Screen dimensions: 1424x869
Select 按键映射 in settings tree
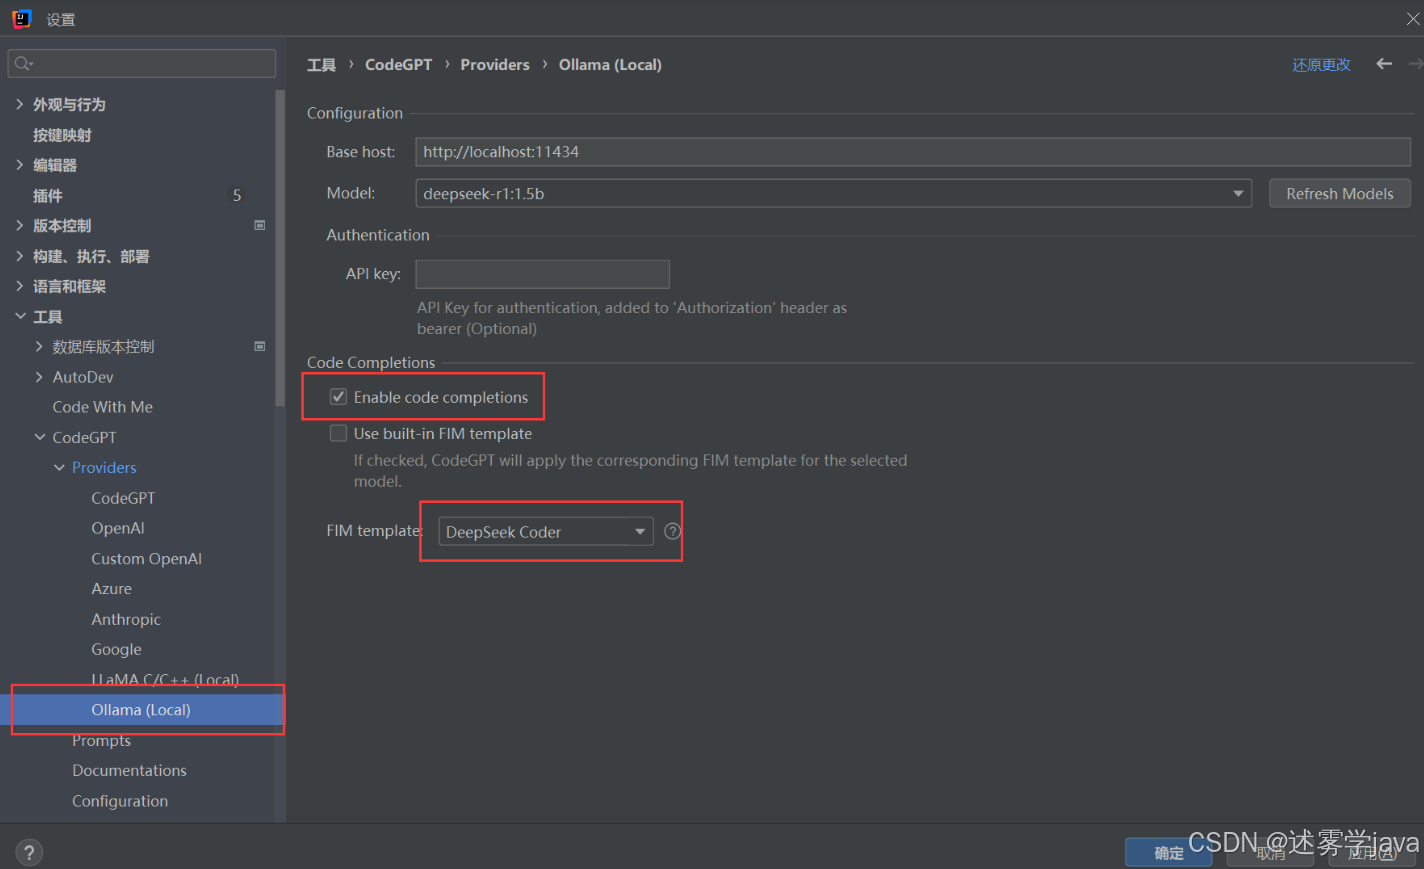[x=62, y=135]
